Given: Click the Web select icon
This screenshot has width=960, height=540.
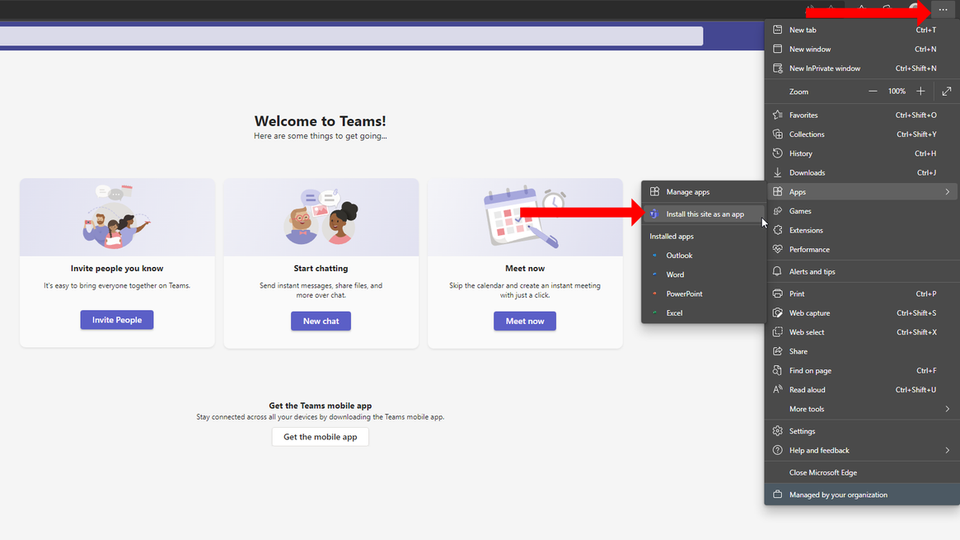Looking at the screenshot, I should tap(778, 332).
